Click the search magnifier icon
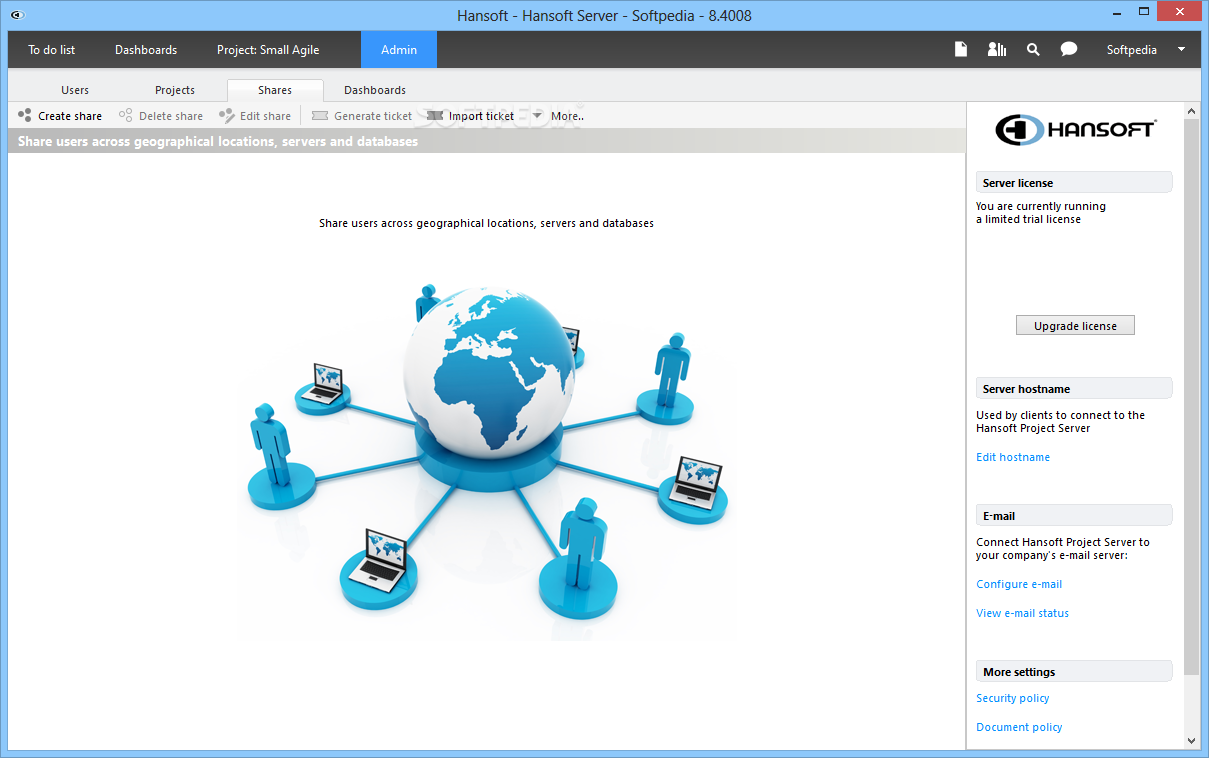The width and height of the screenshot is (1209, 758). (x=1033, y=49)
